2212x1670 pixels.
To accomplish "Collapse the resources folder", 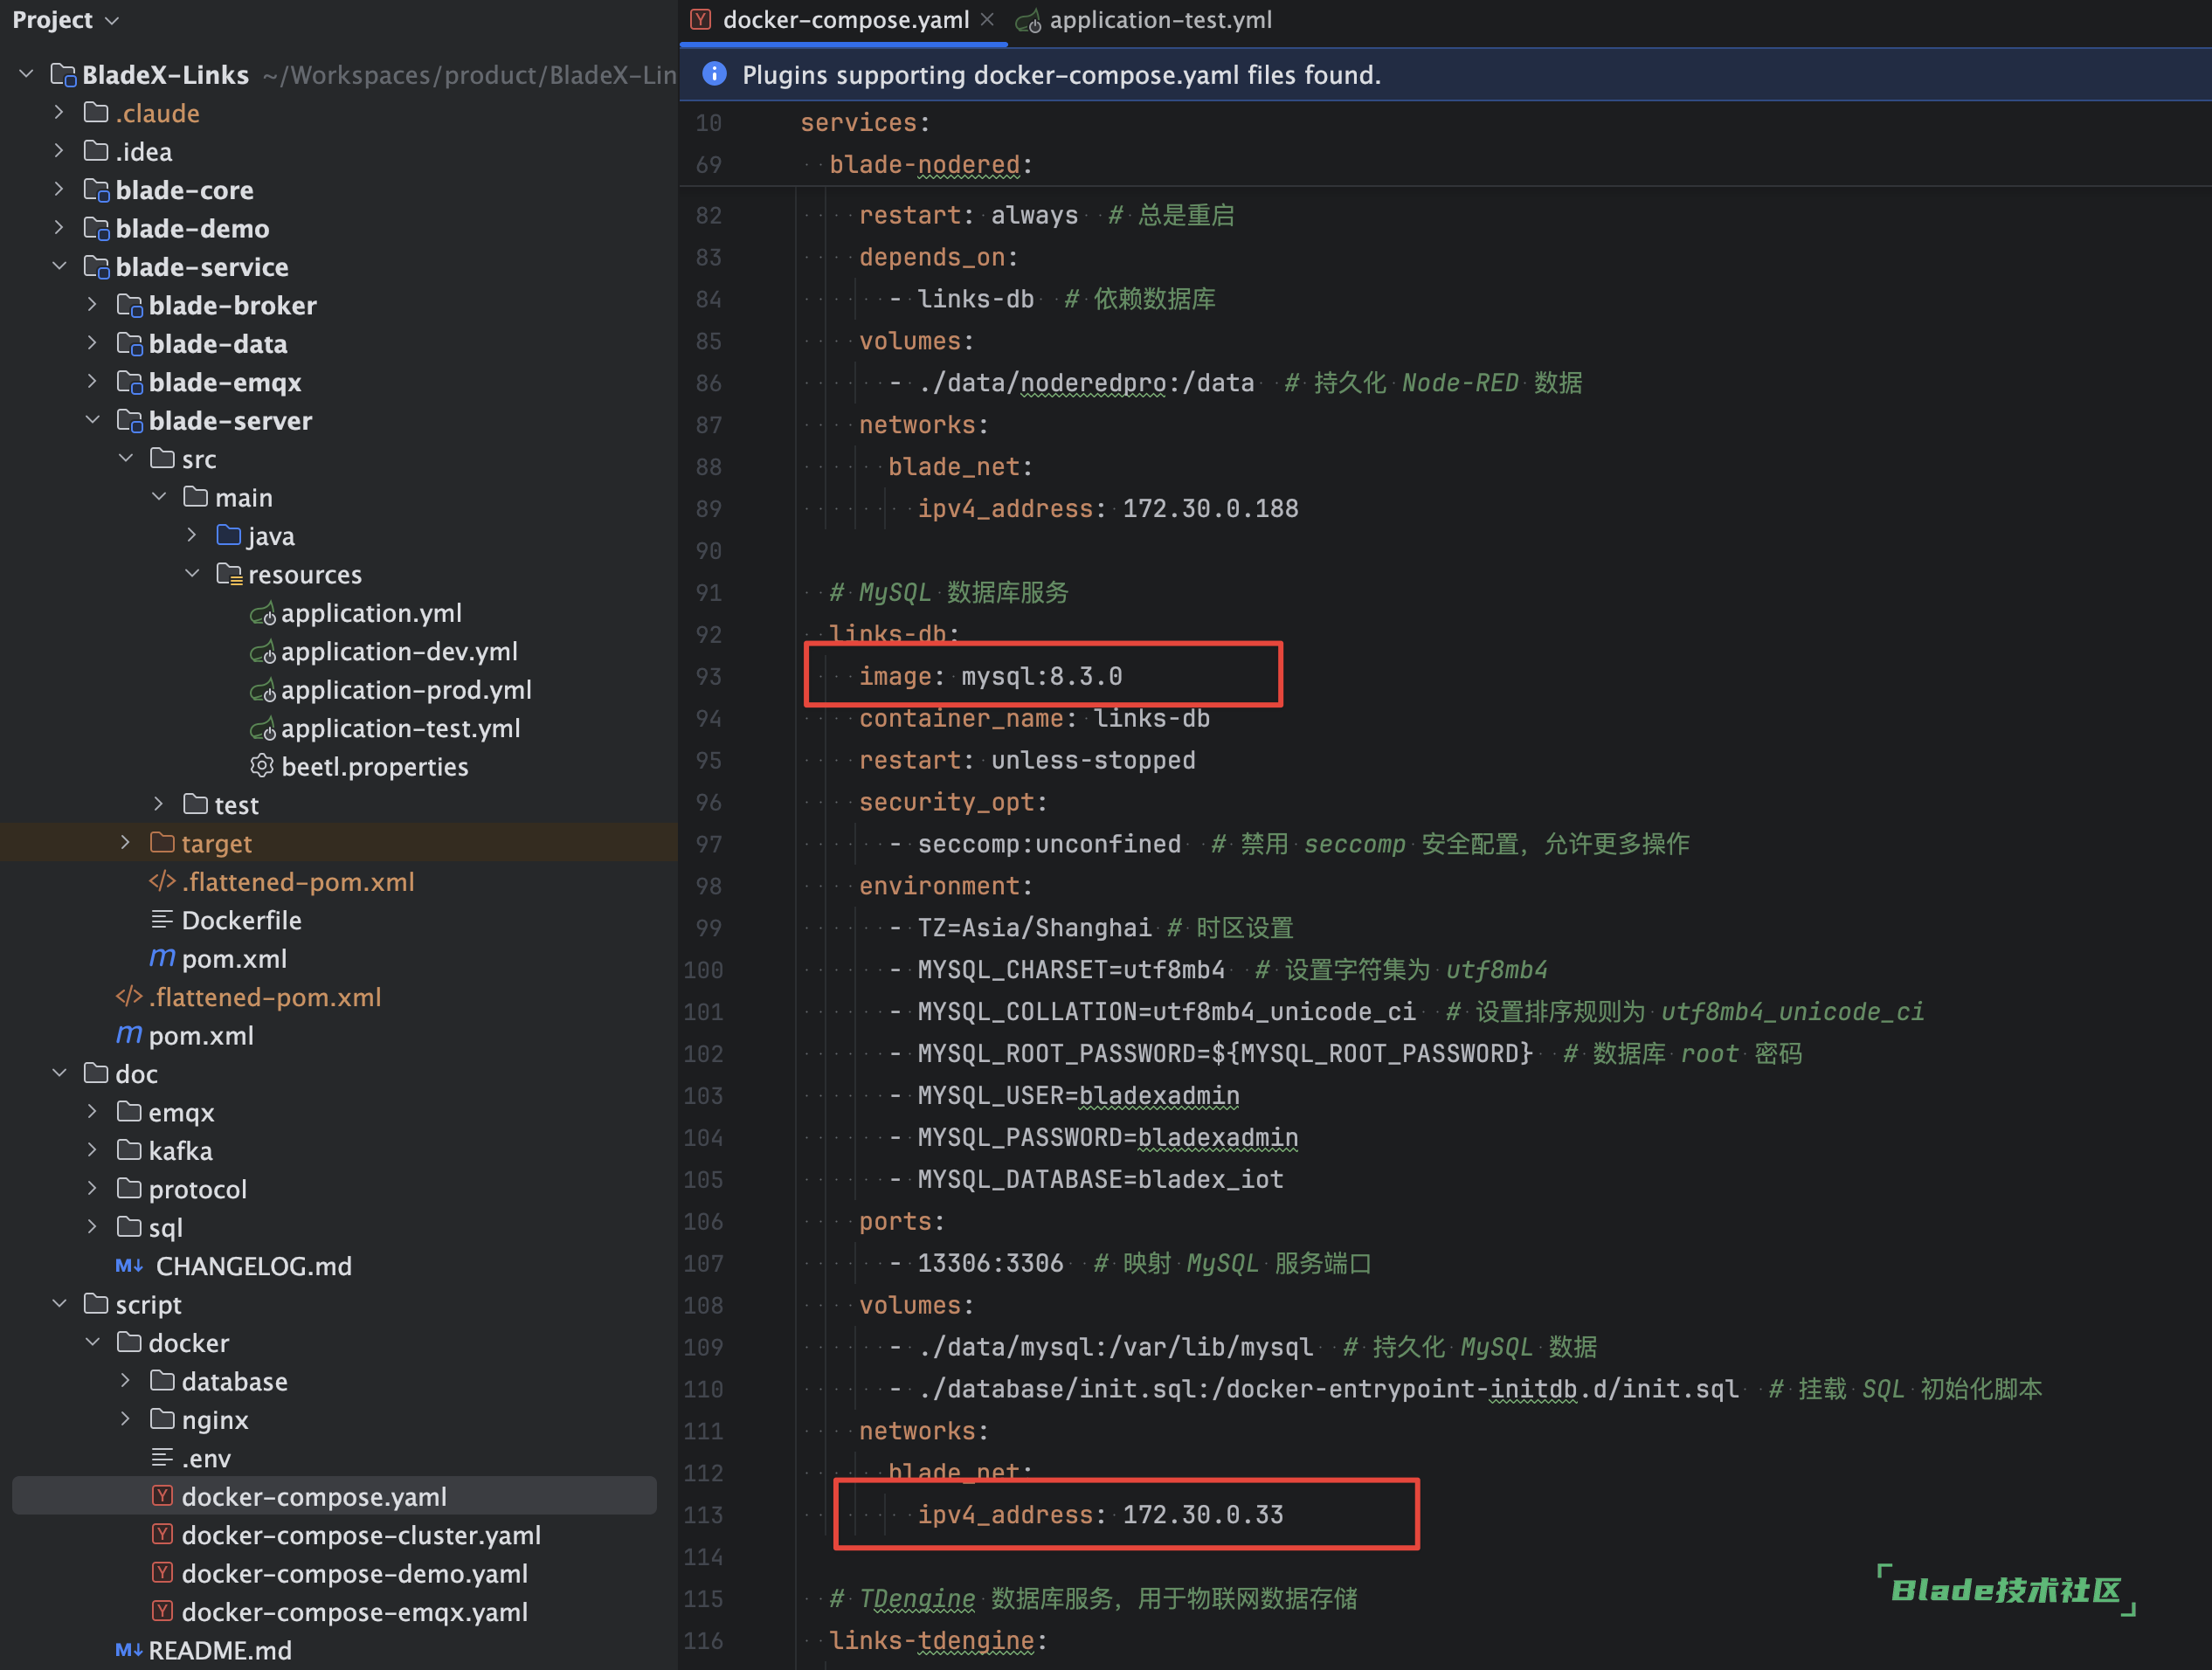I will click(x=192, y=574).
